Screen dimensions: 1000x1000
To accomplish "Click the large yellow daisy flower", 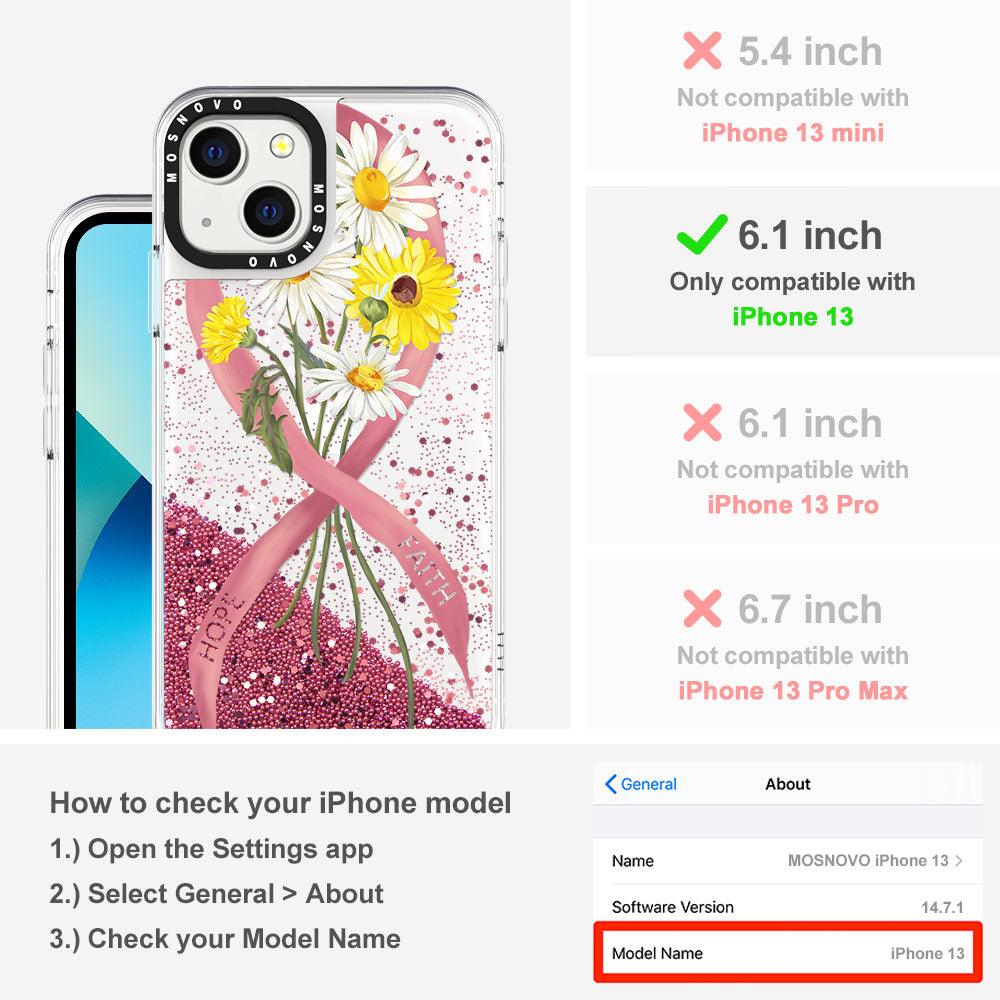I will 405,291.
